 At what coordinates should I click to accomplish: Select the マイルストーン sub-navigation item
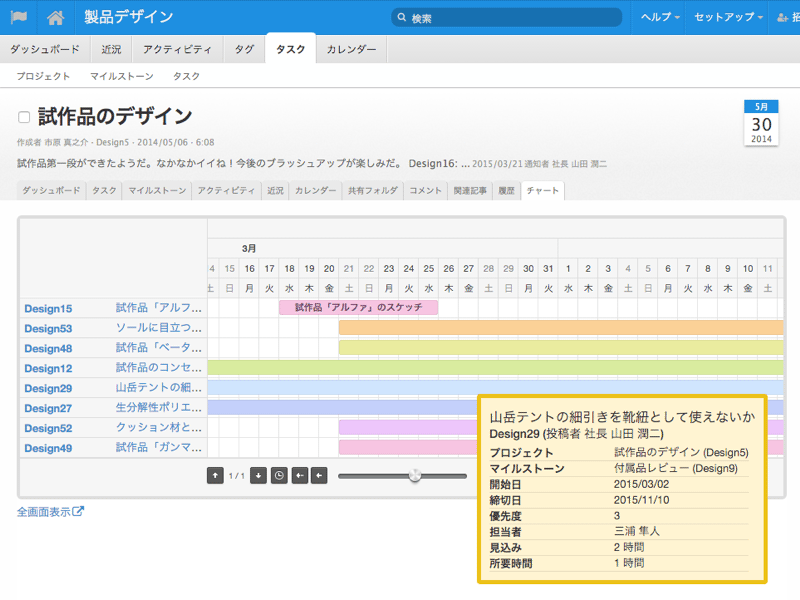click(x=121, y=76)
